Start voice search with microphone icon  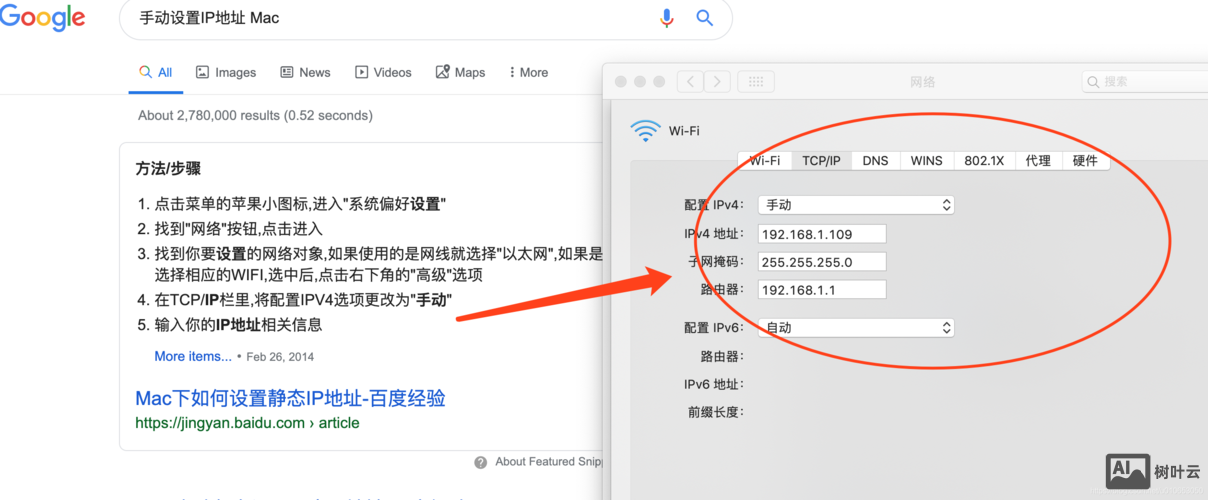pos(667,18)
